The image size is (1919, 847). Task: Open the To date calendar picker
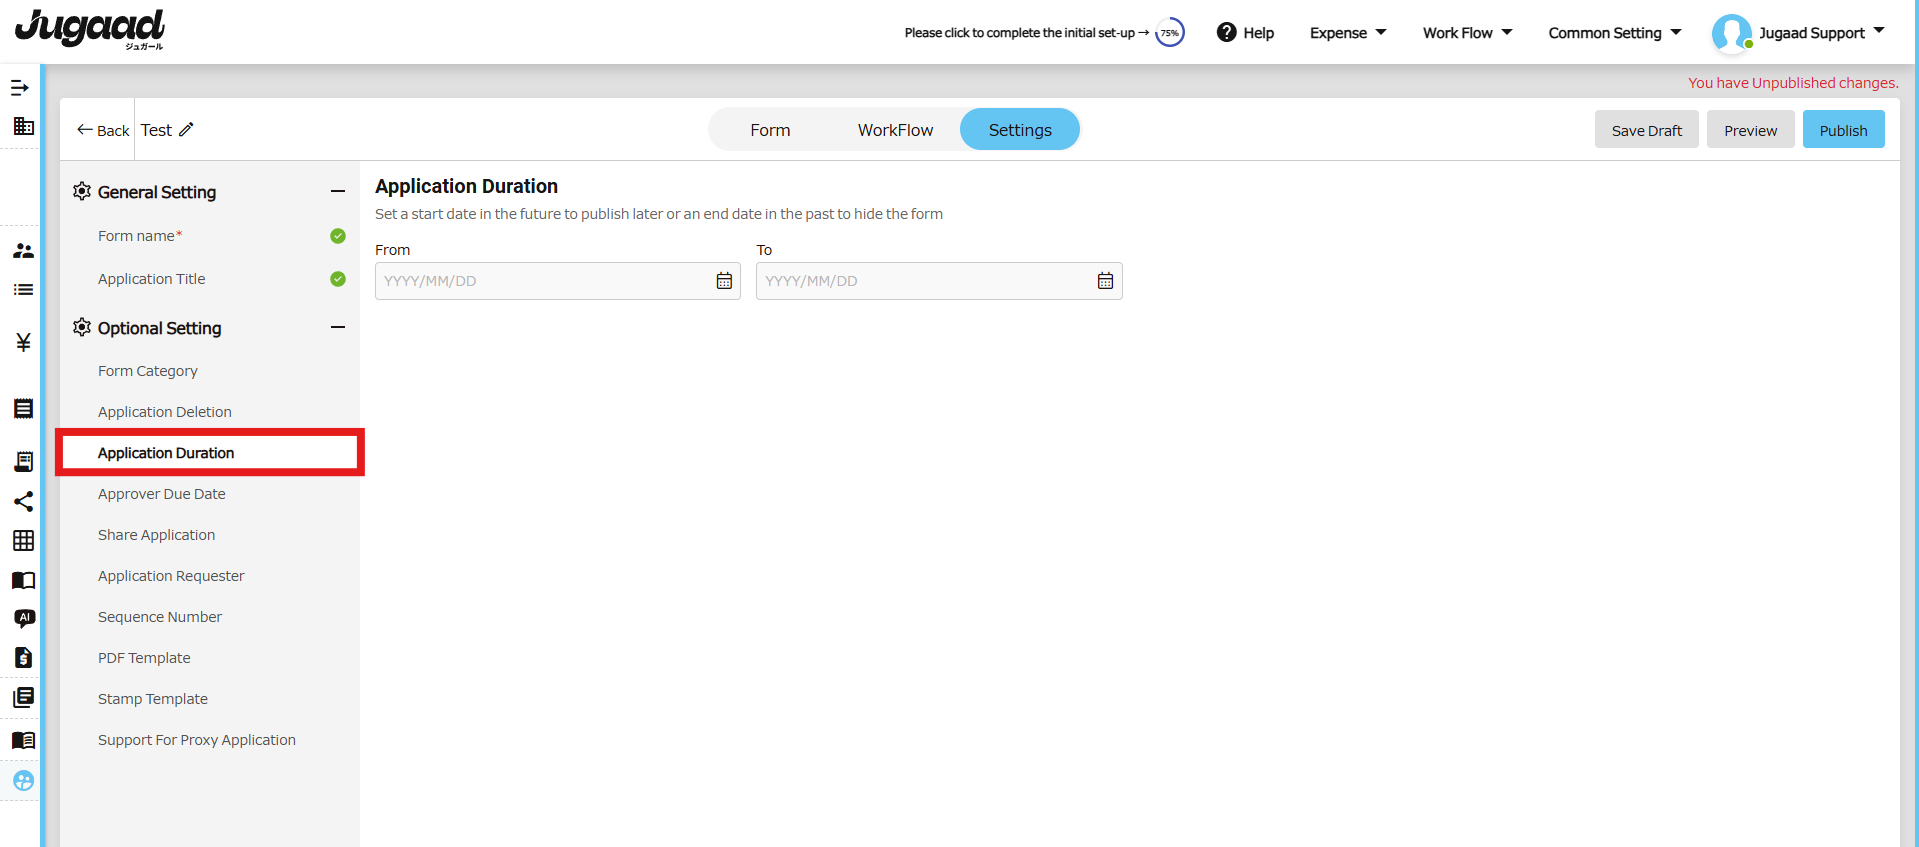[x=1105, y=281]
